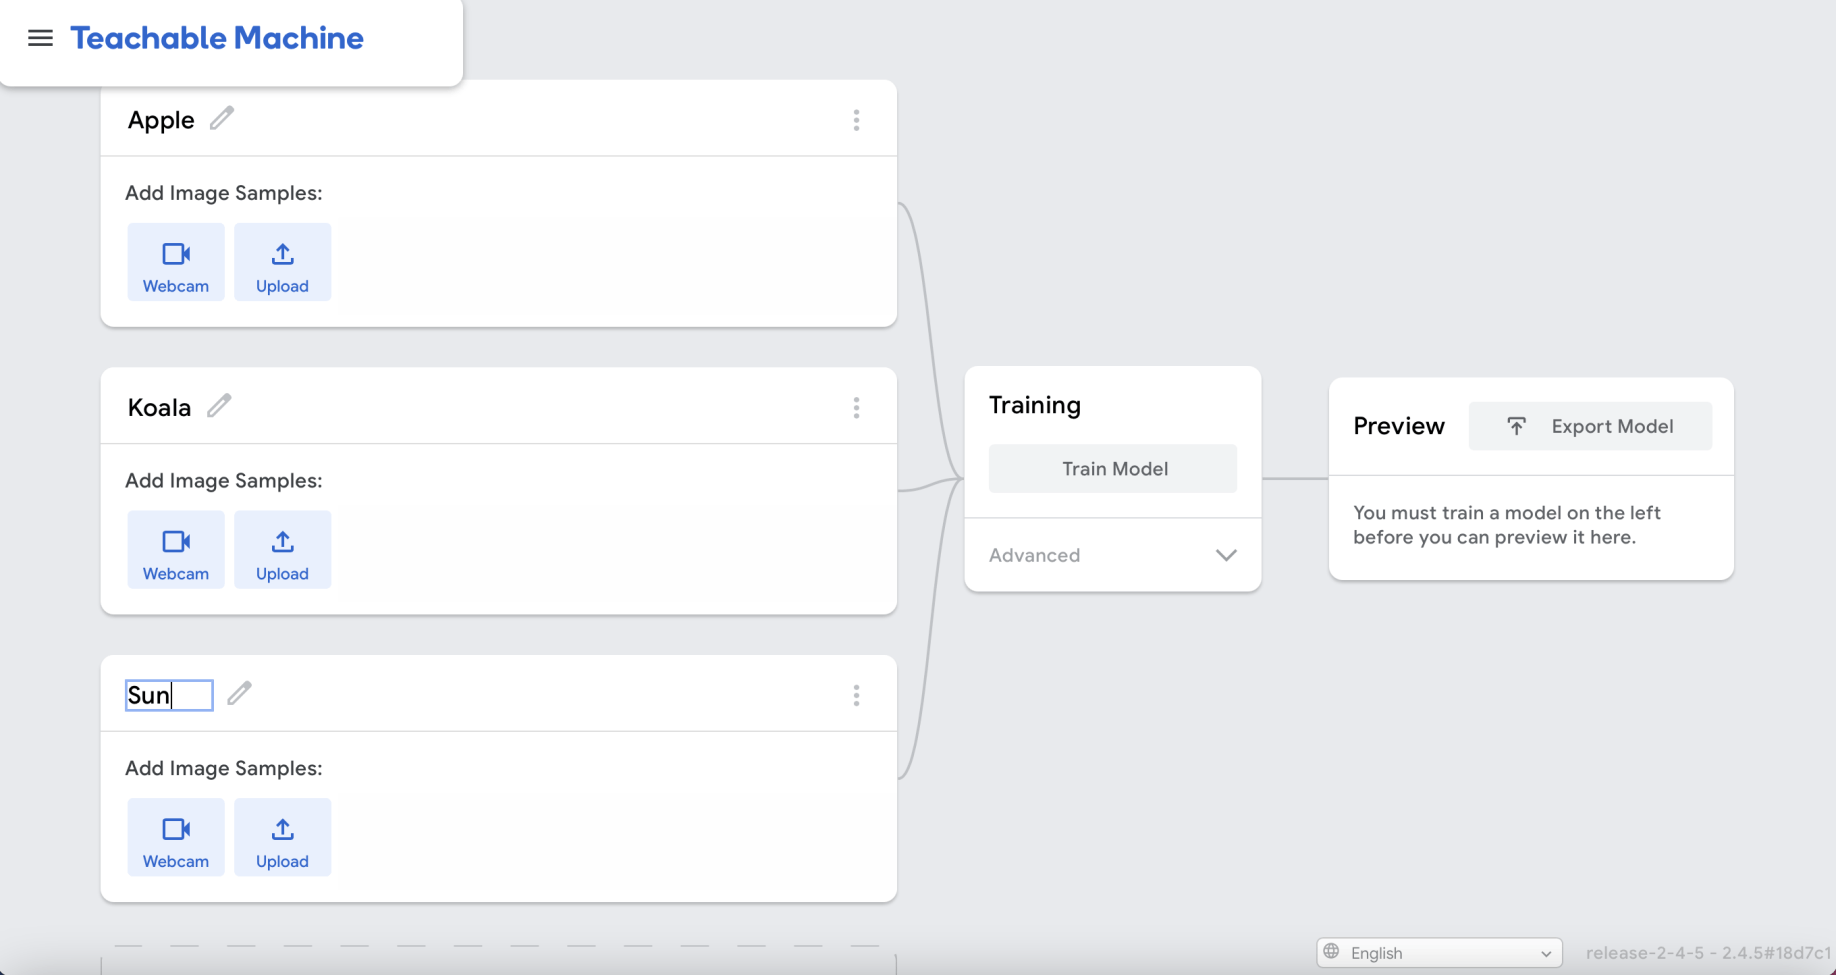Click into the Sun class name field
The image size is (1836, 975).
click(x=169, y=695)
